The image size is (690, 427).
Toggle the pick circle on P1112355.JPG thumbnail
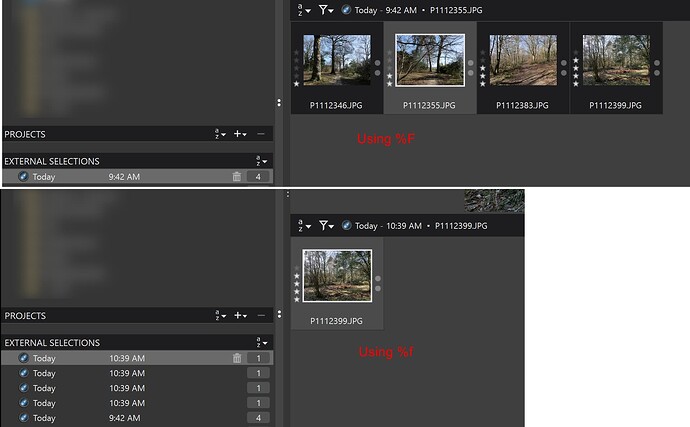click(x=471, y=63)
